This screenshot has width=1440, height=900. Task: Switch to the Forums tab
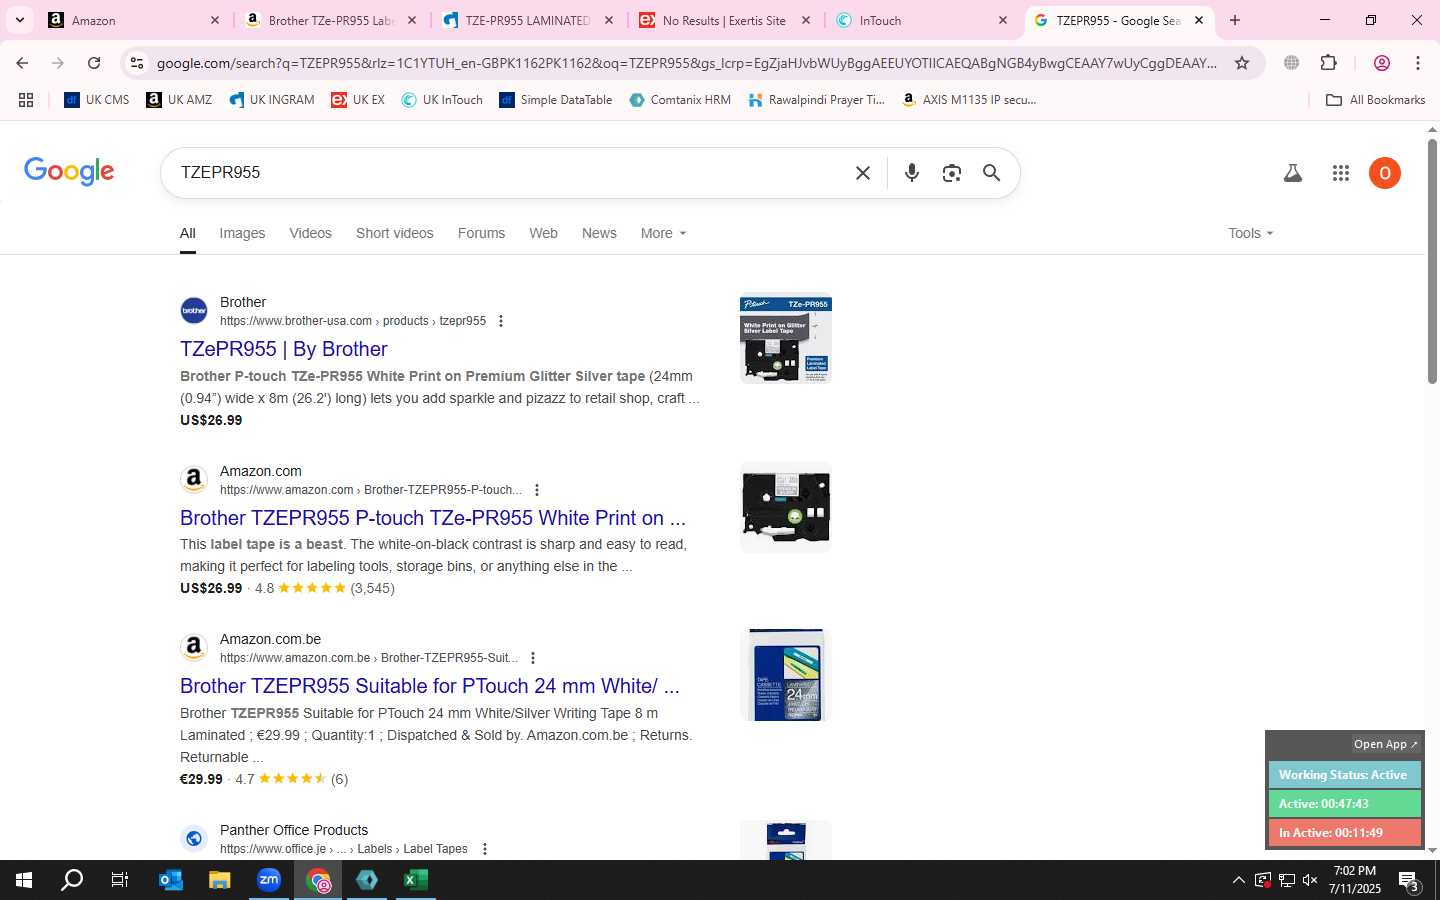click(x=481, y=233)
